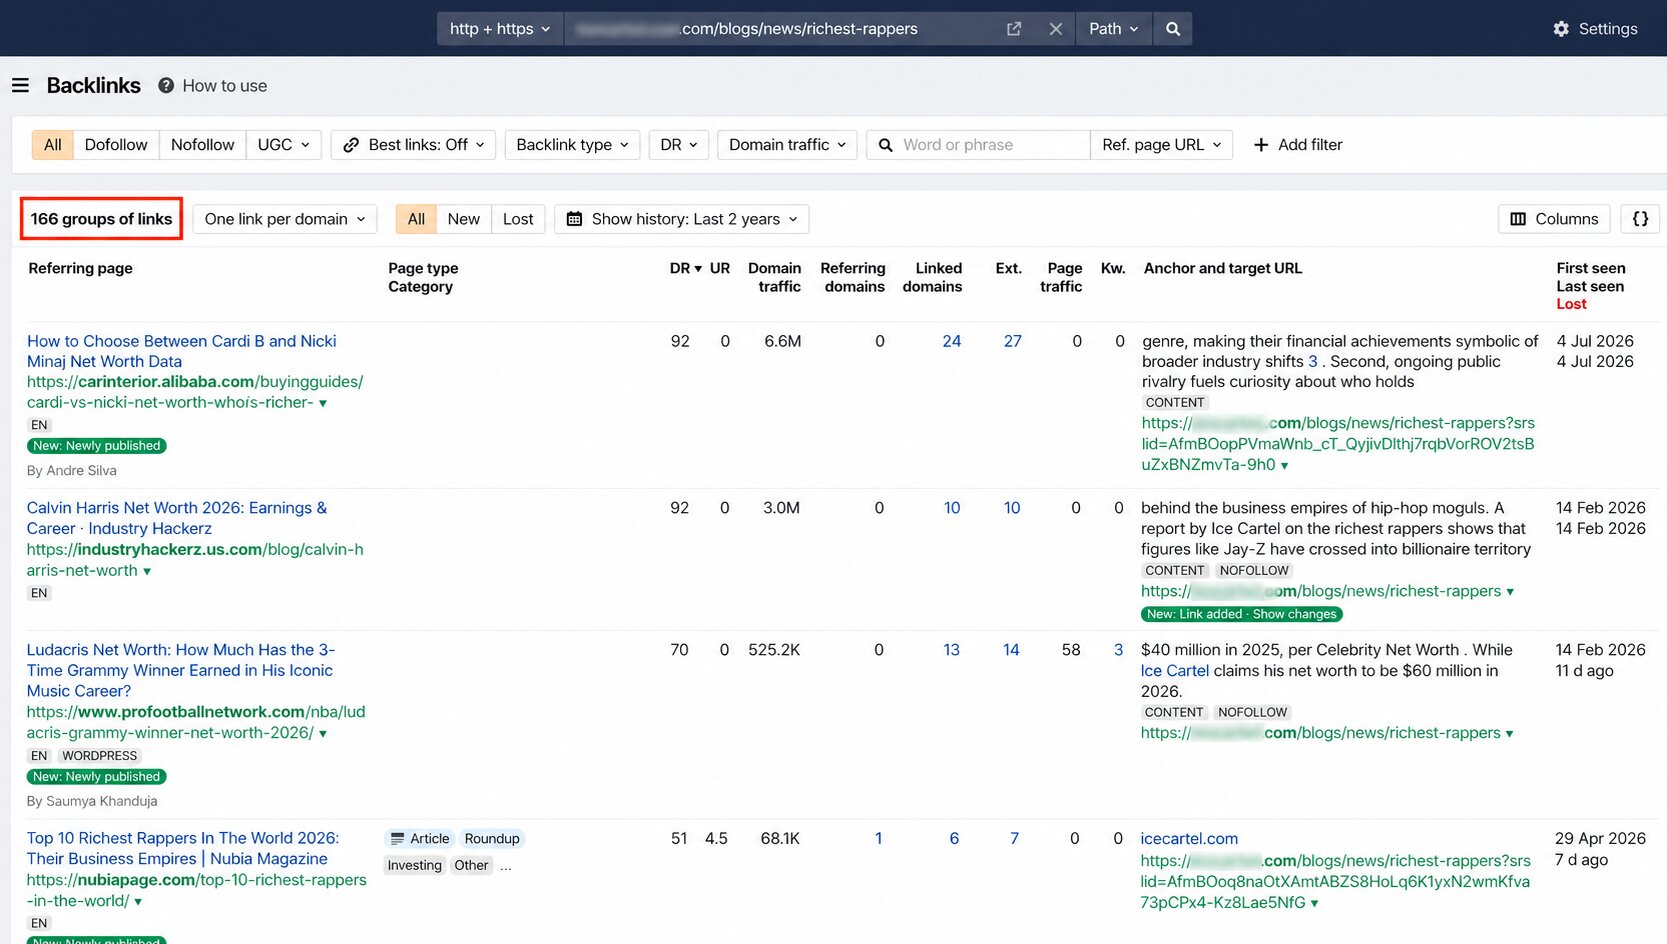Click icecartel.com anchor link

coord(1189,839)
